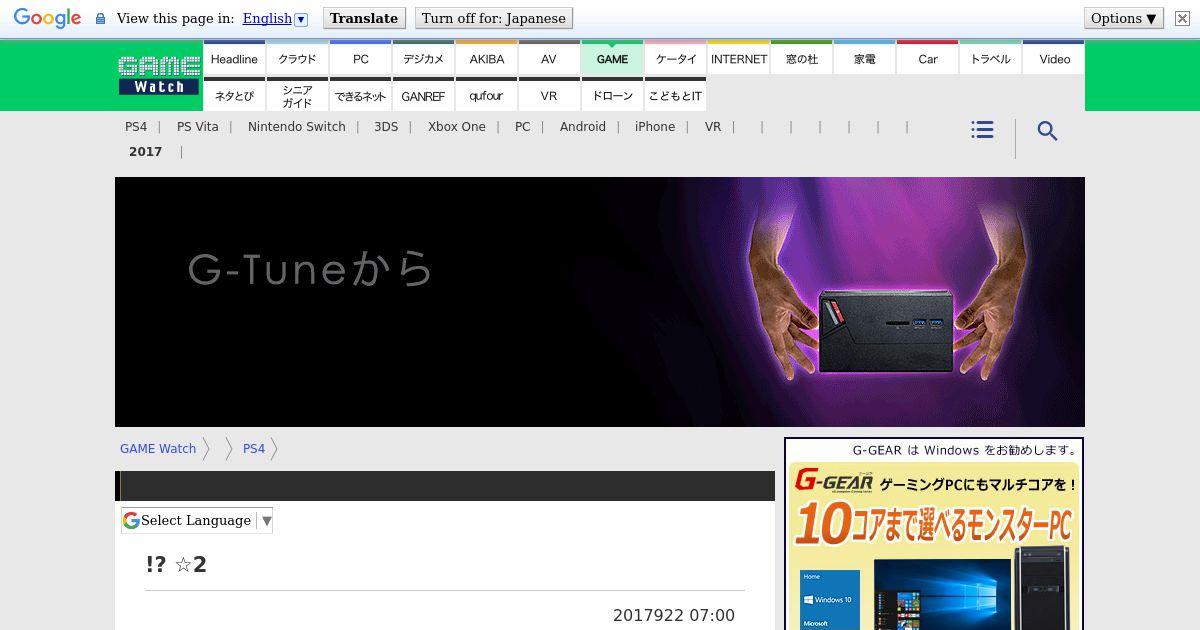Screen dimensions: 1200x630
Task: Go to the Headline tab
Action: pyautogui.click(x=234, y=59)
